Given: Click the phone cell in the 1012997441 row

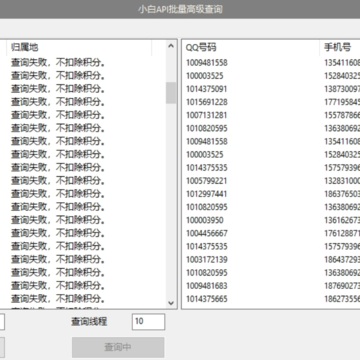Looking at the screenshot, I should 342,194.
